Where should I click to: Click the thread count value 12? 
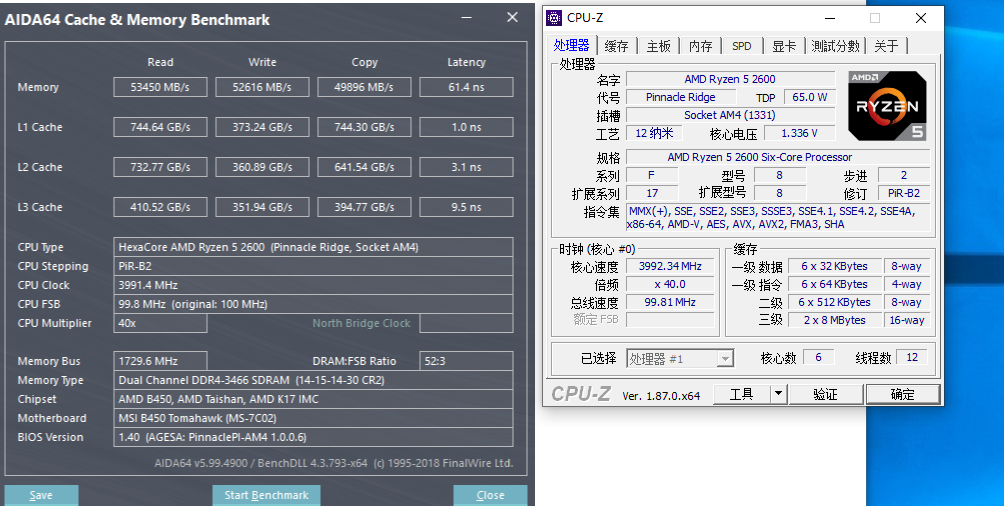912,357
